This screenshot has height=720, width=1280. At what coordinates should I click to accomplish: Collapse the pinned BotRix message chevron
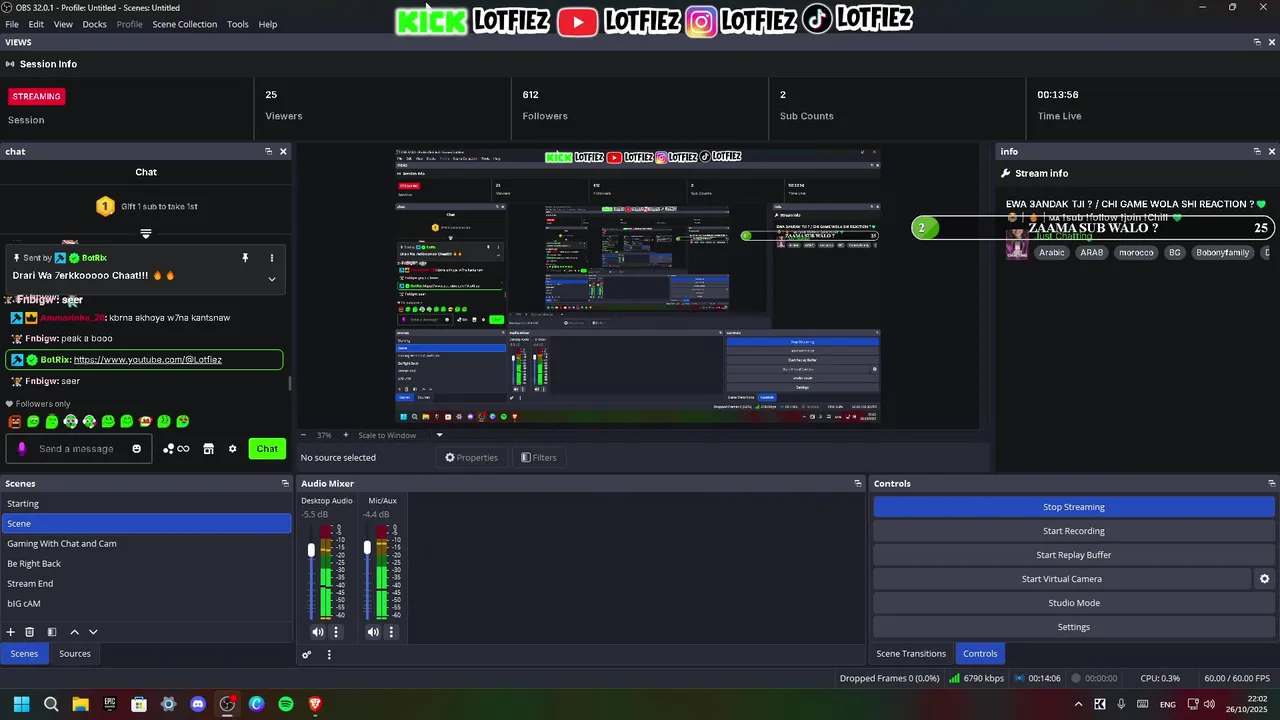[x=271, y=279]
